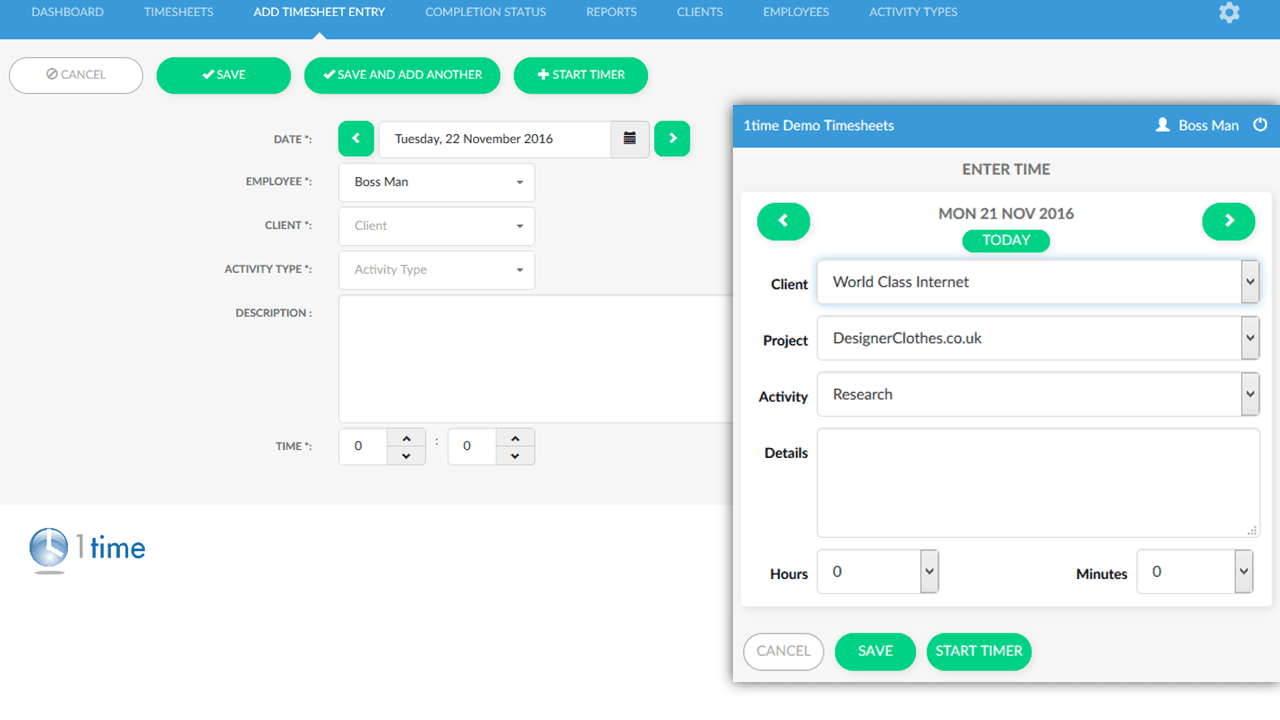Click the power logout icon

tap(1260, 125)
